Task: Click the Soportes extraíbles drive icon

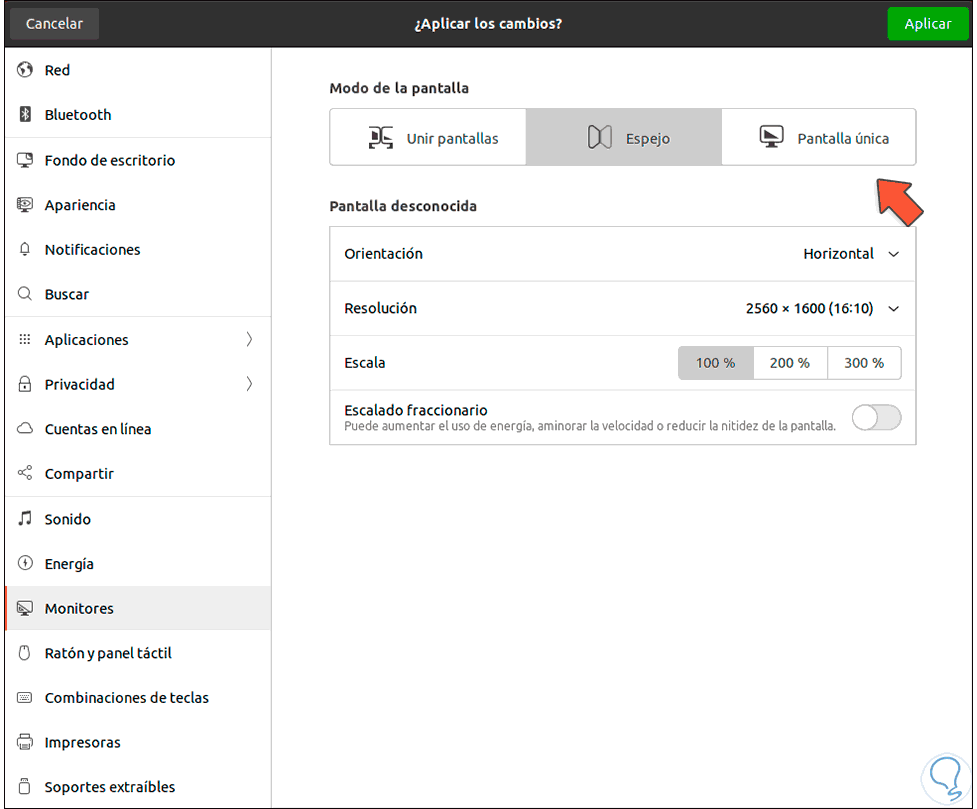Action: point(25,787)
